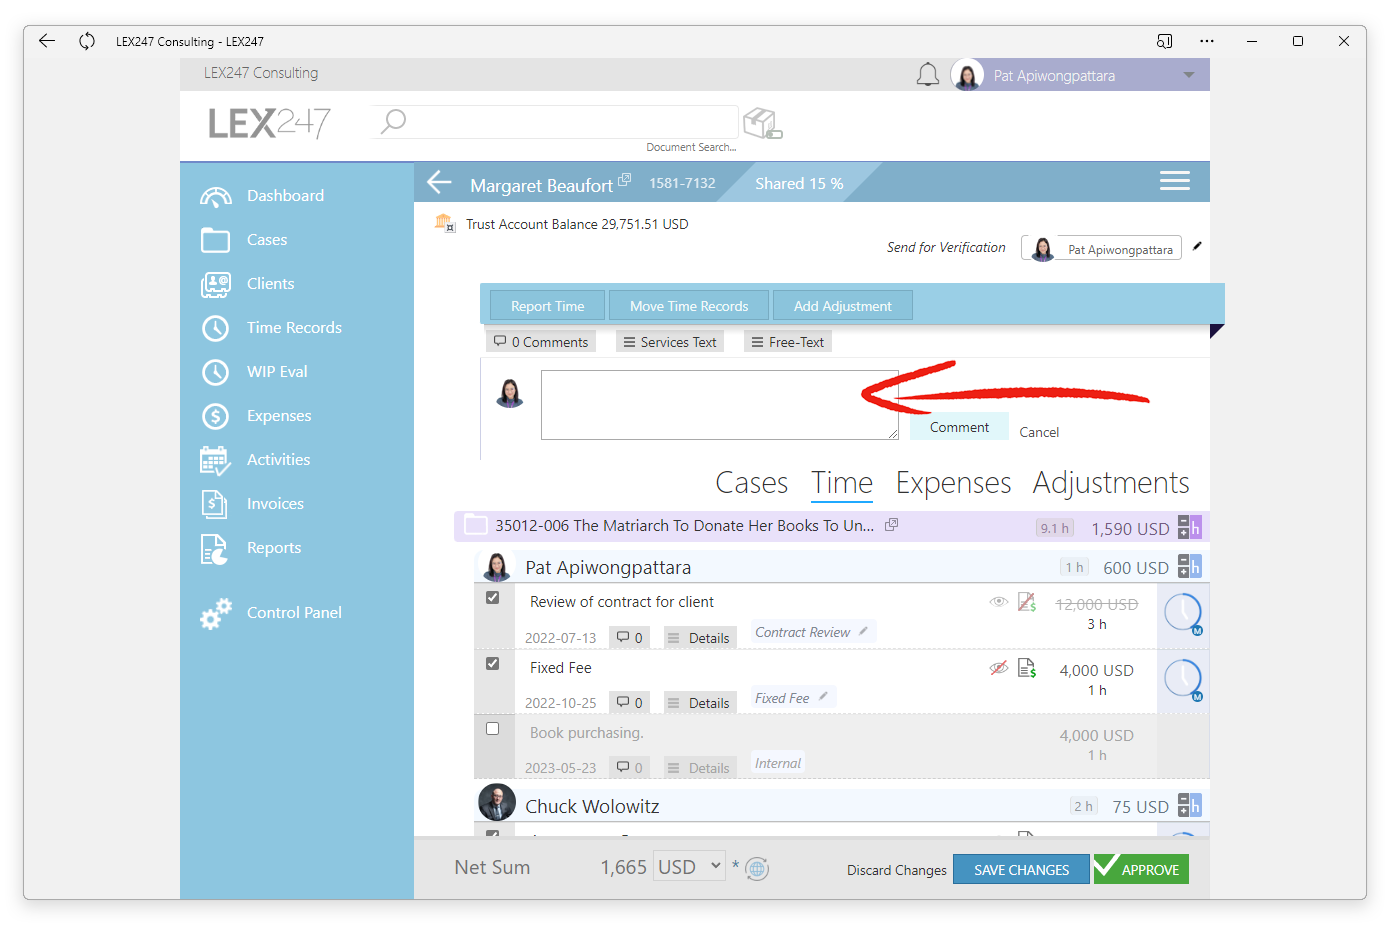Click add-hours icon on Chuck Wolowitz row
This screenshot has height=925, width=1390.
click(1189, 805)
